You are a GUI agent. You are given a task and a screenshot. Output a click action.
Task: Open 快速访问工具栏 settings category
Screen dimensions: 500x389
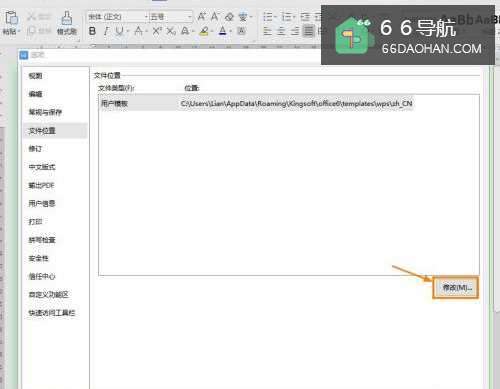pyautogui.click(x=52, y=313)
